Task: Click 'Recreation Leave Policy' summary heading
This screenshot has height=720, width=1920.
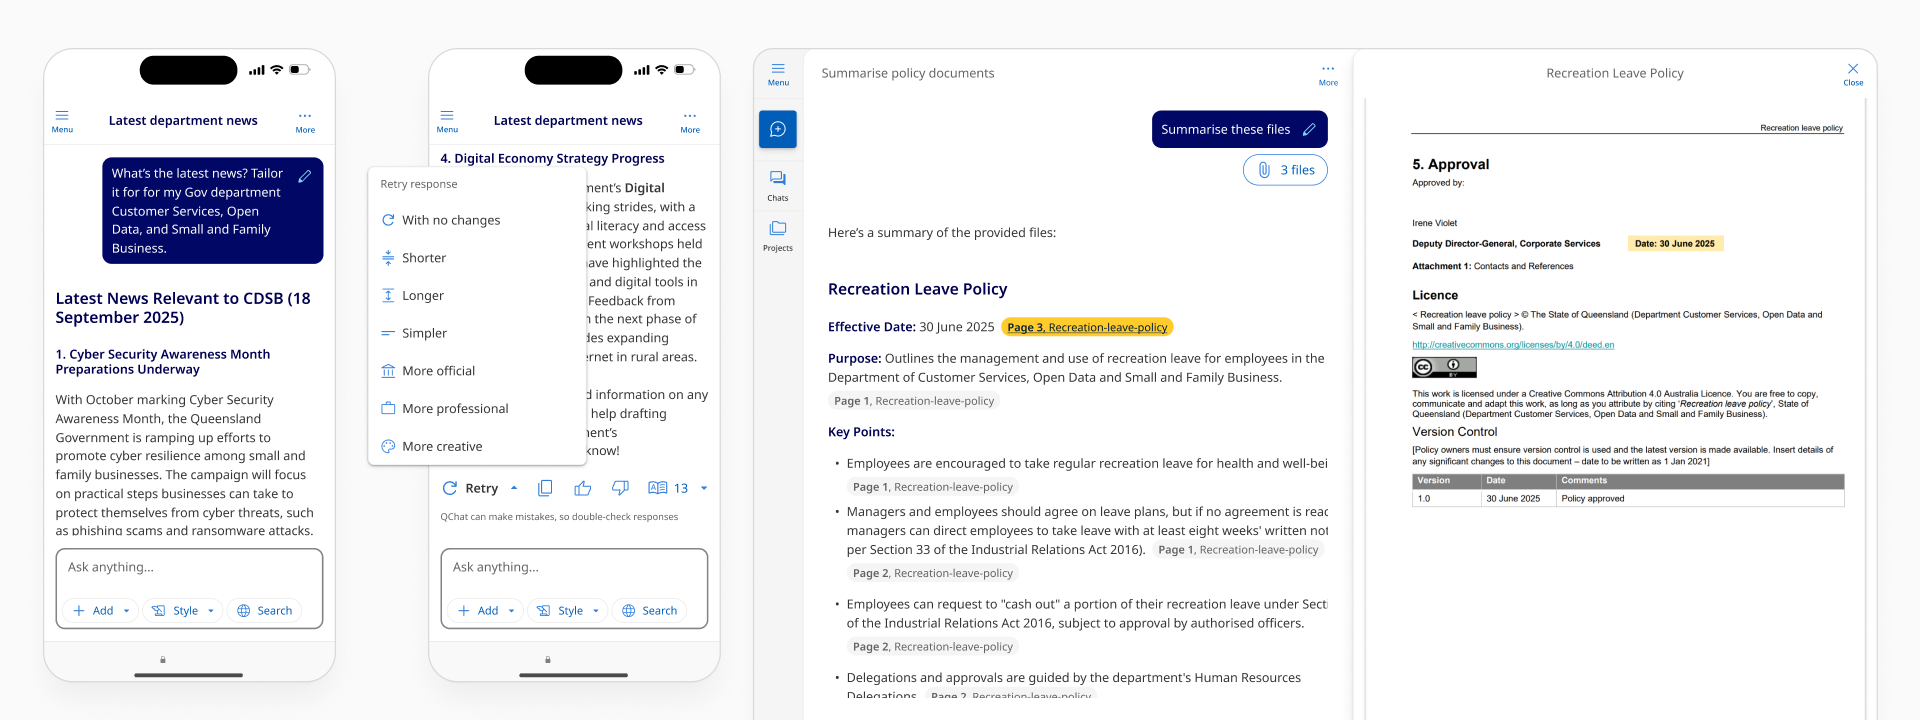Action: click(917, 289)
